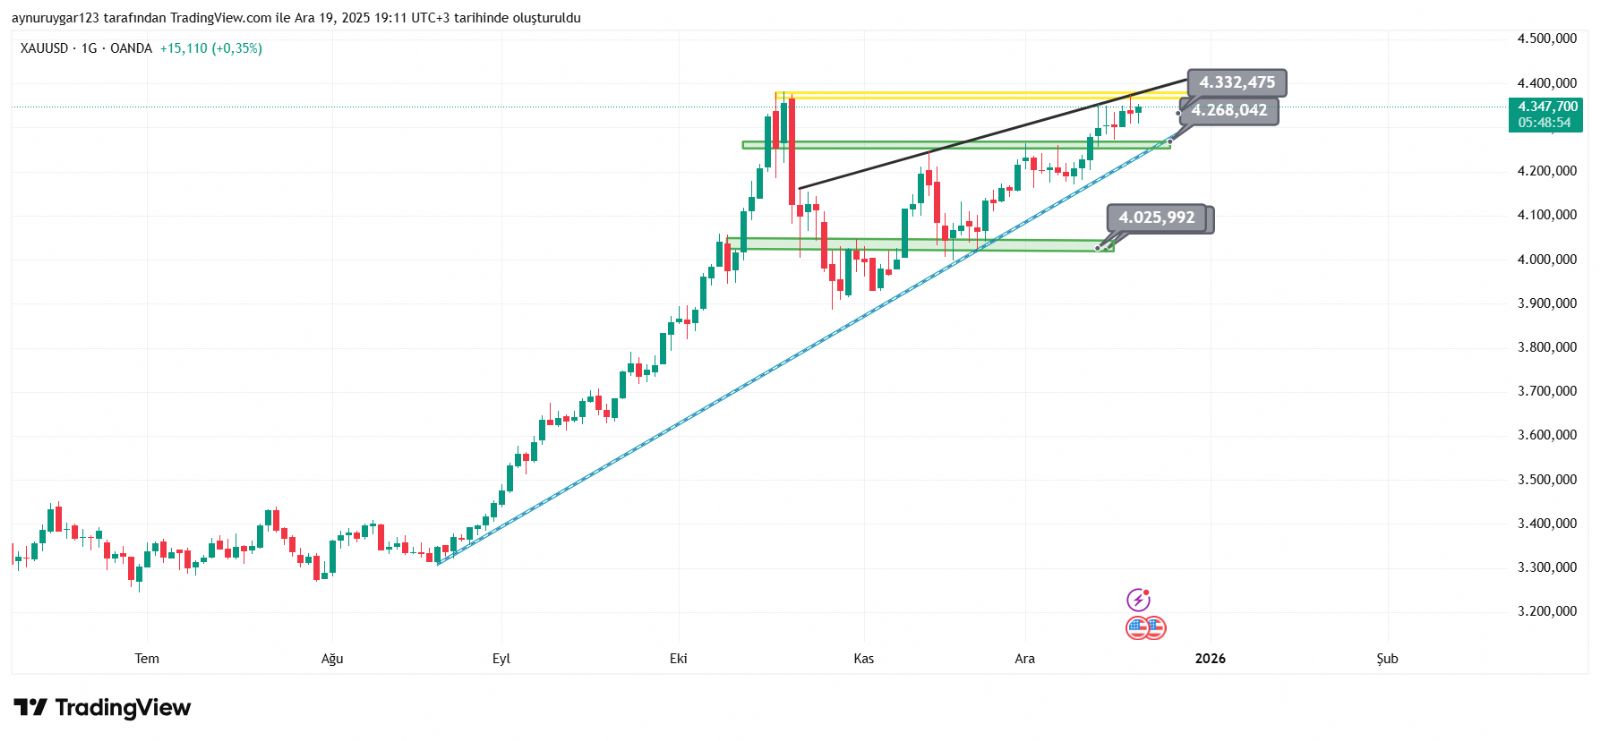Click the XAUUSD symbol title
This screenshot has height=741, width=1600.
click(x=44, y=48)
